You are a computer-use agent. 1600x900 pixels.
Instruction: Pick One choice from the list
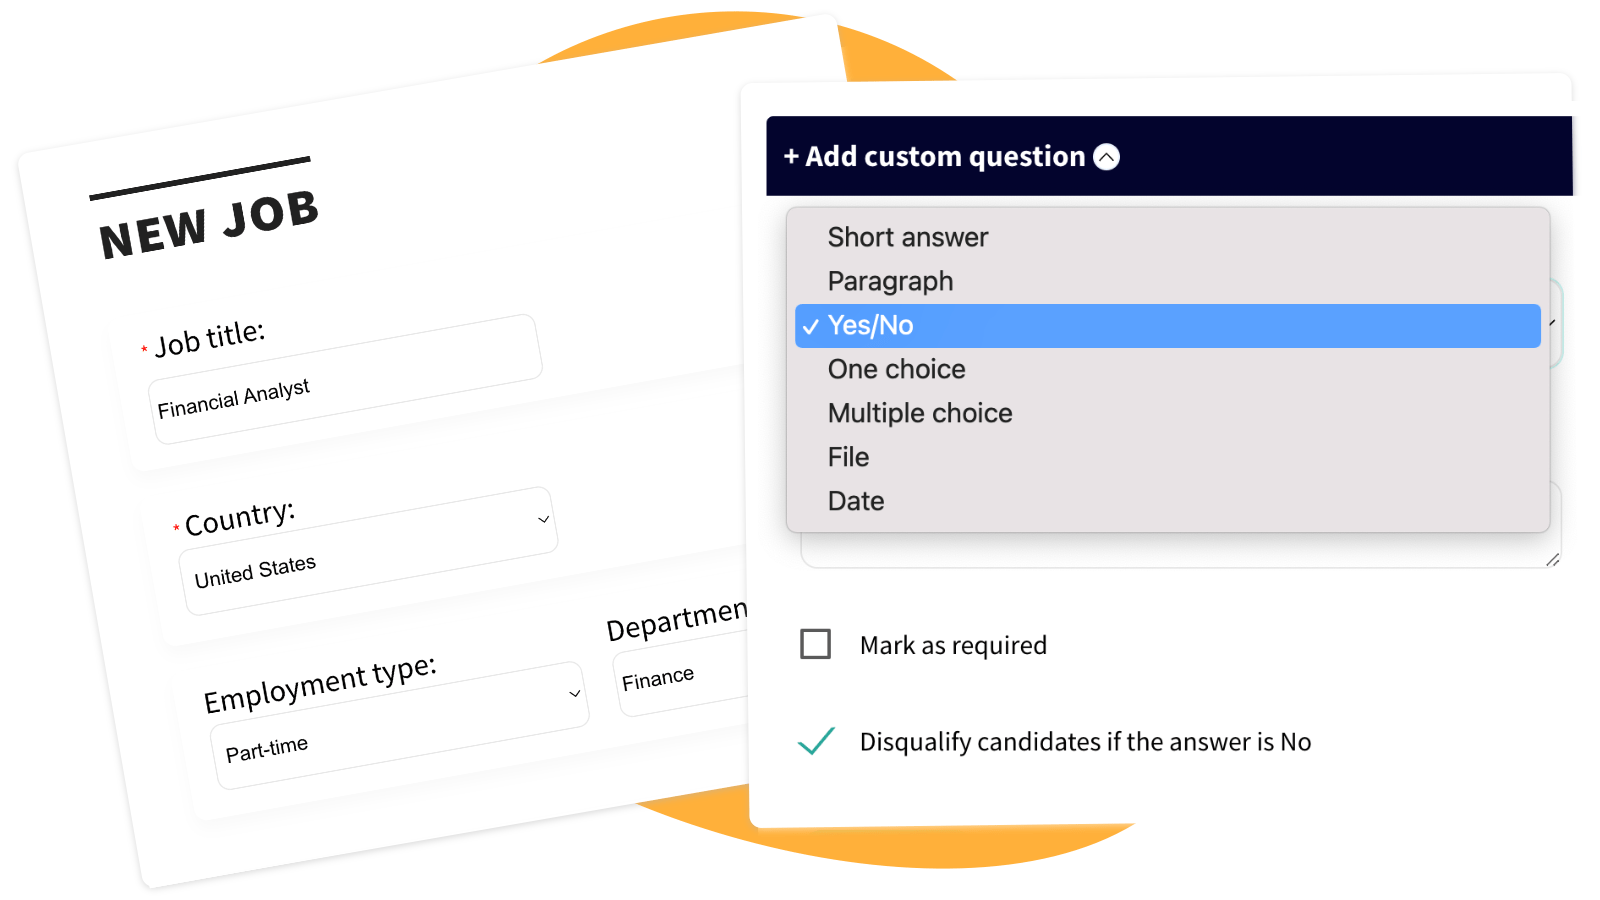click(896, 370)
